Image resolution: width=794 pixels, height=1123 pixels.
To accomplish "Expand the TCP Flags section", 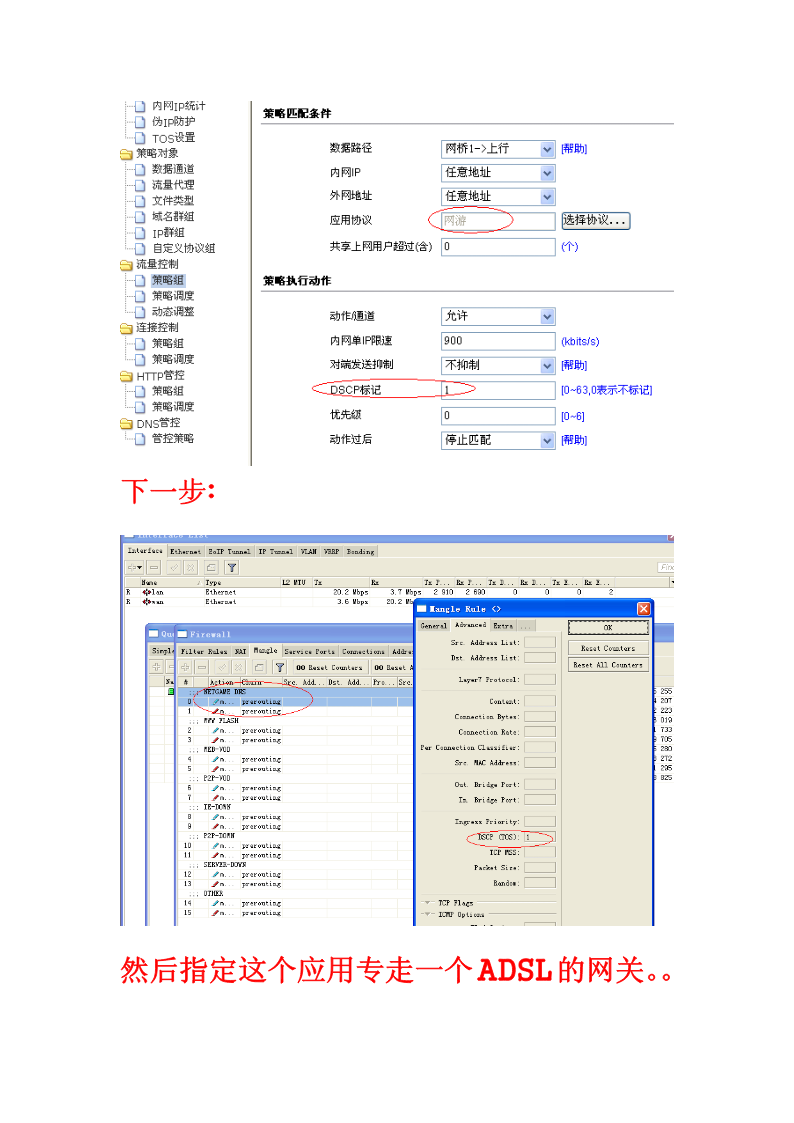I will coord(428,902).
